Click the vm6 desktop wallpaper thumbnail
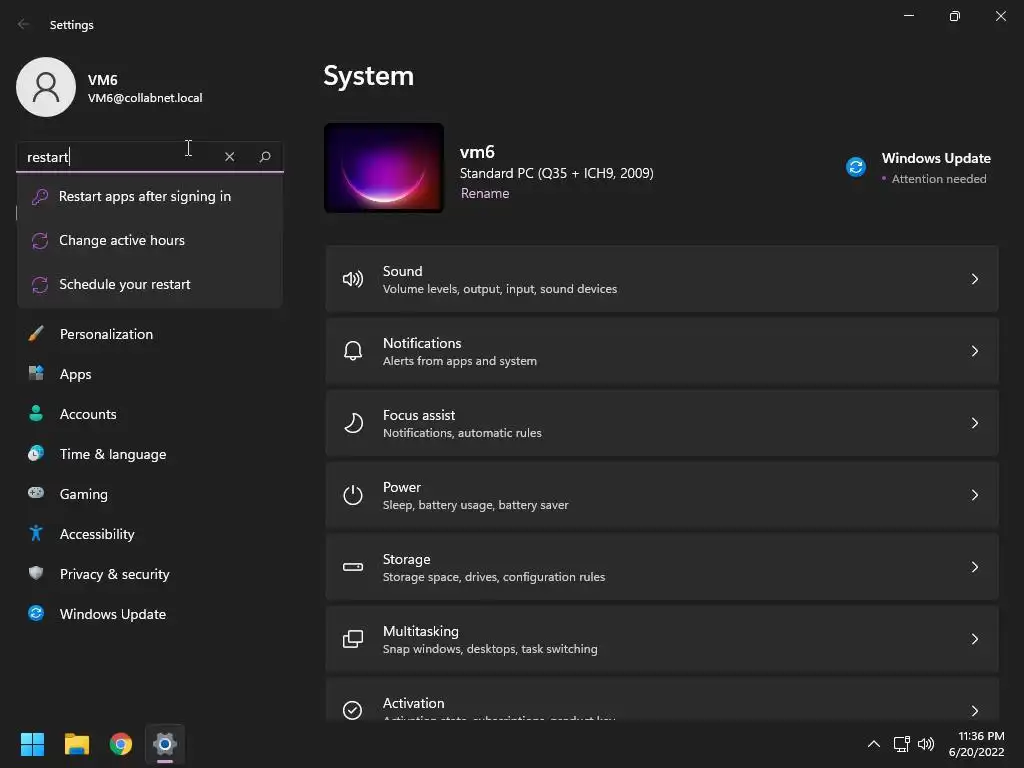The width and height of the screenshot is (1024, 768). pos(384,168)
